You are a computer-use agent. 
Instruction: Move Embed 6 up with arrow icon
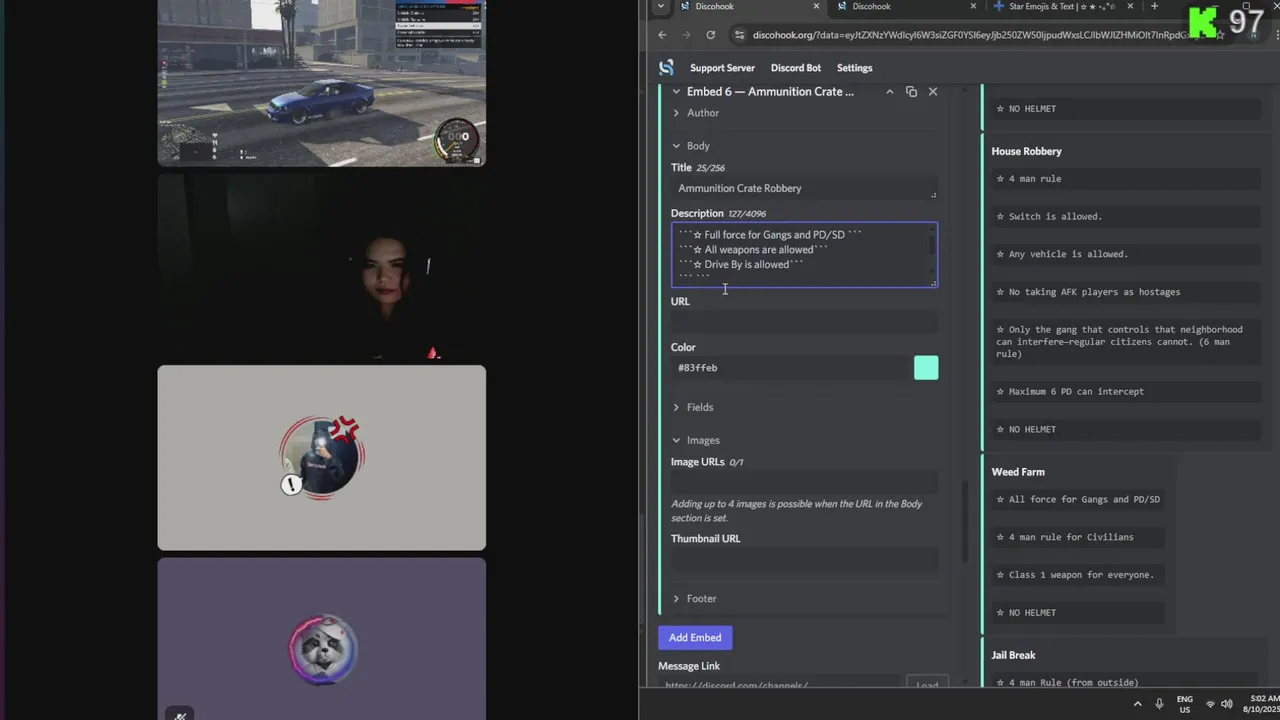889,92
